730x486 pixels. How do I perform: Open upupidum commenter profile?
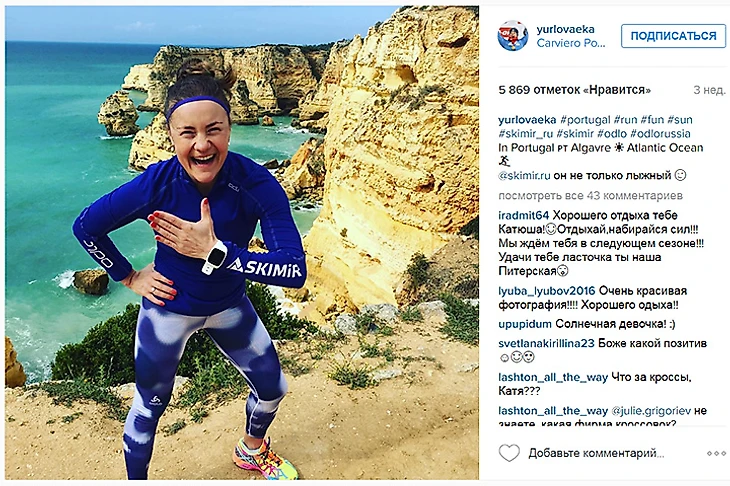525,324
